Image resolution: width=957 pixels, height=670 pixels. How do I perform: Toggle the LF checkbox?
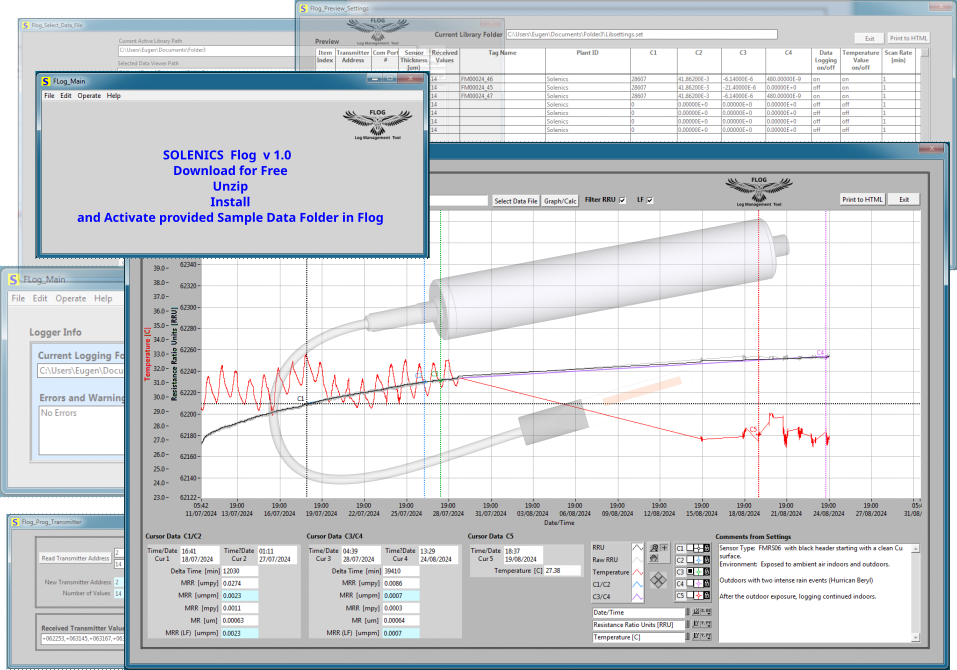pos(650,200)
